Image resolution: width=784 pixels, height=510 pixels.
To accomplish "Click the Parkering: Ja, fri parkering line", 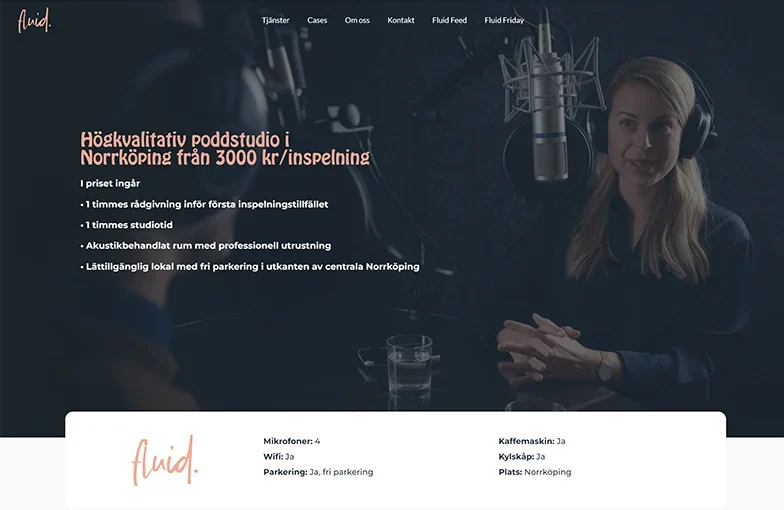I will click(318, 472).
